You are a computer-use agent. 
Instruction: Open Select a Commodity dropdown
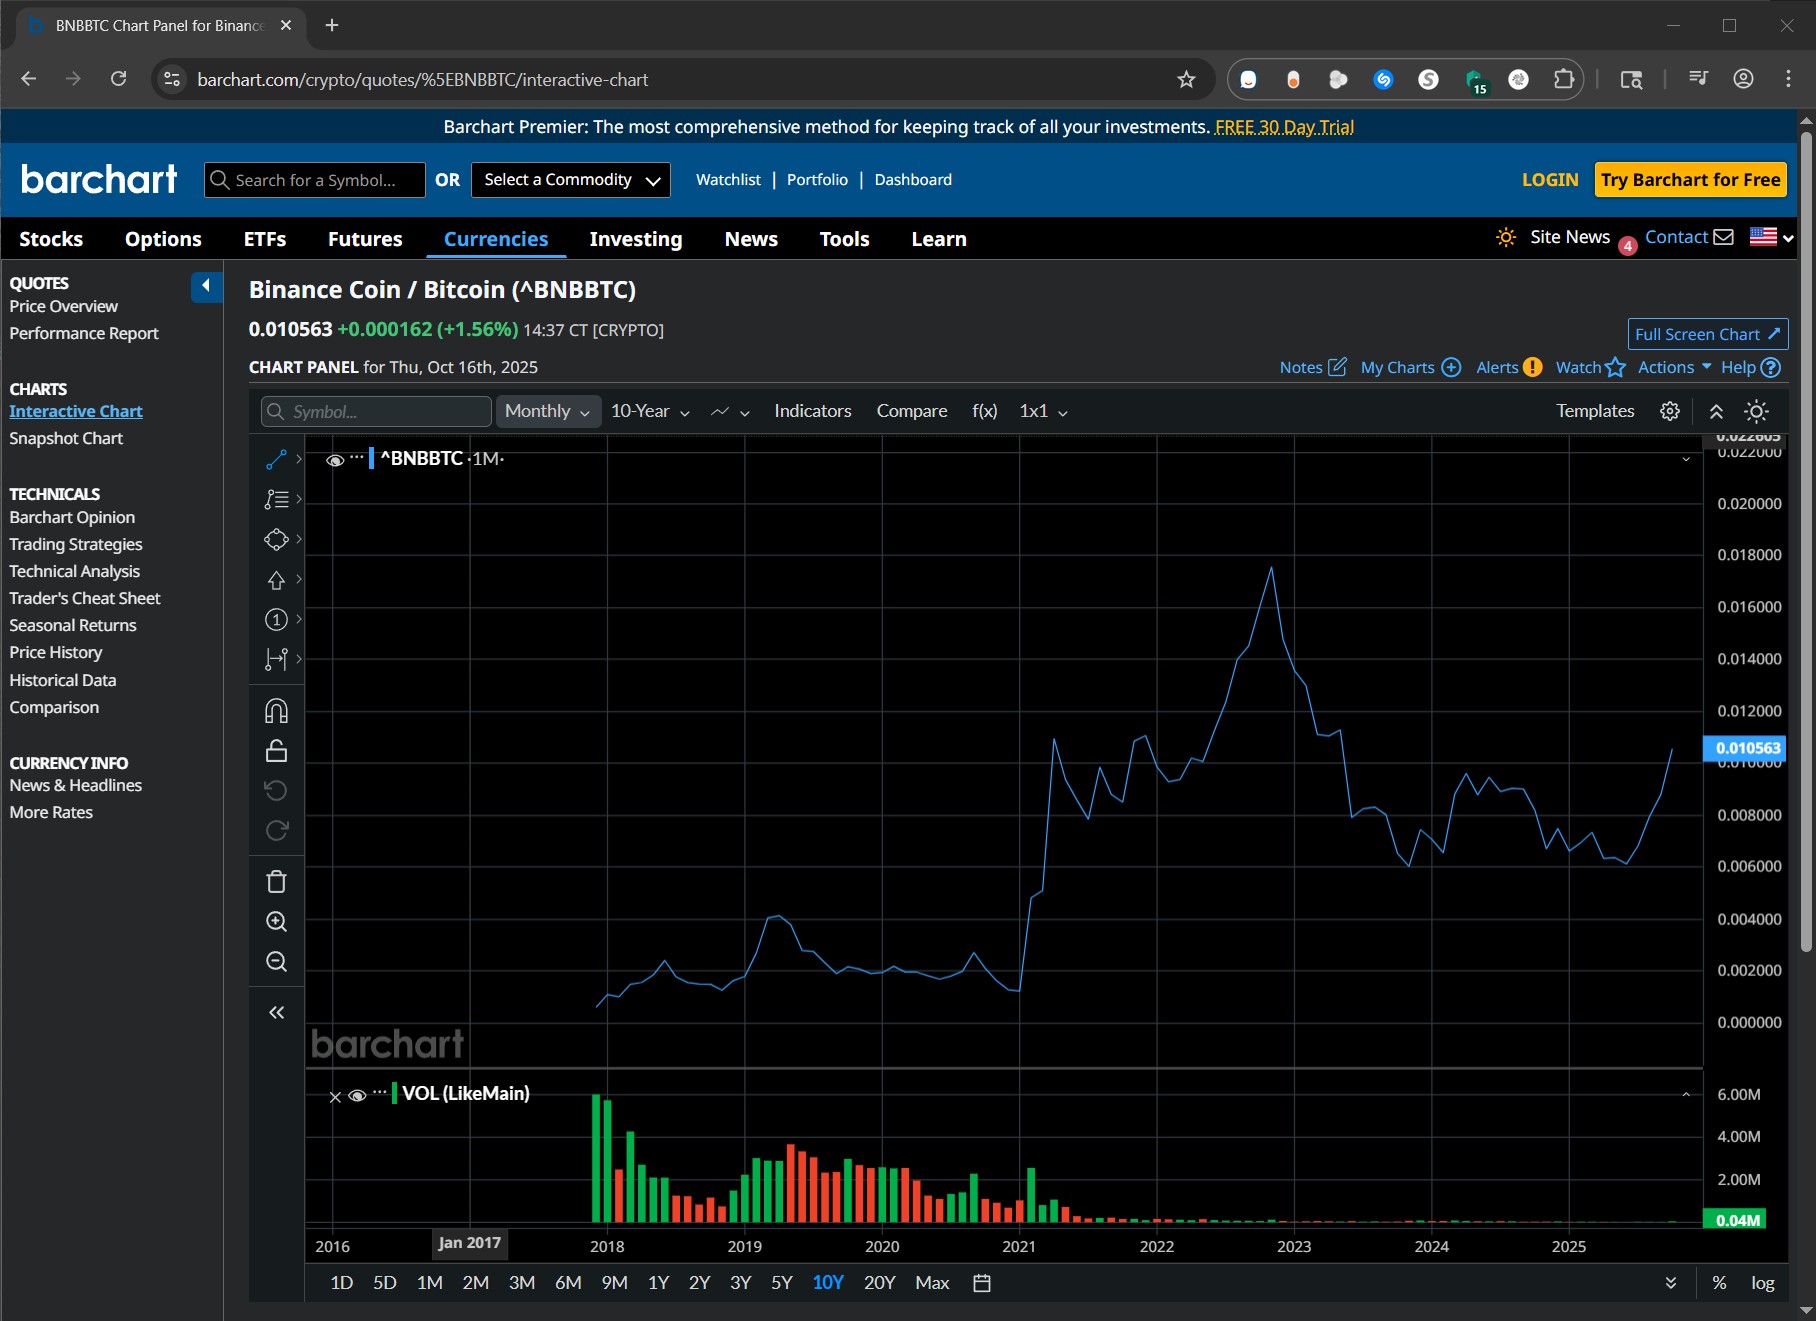pos(571,180)
